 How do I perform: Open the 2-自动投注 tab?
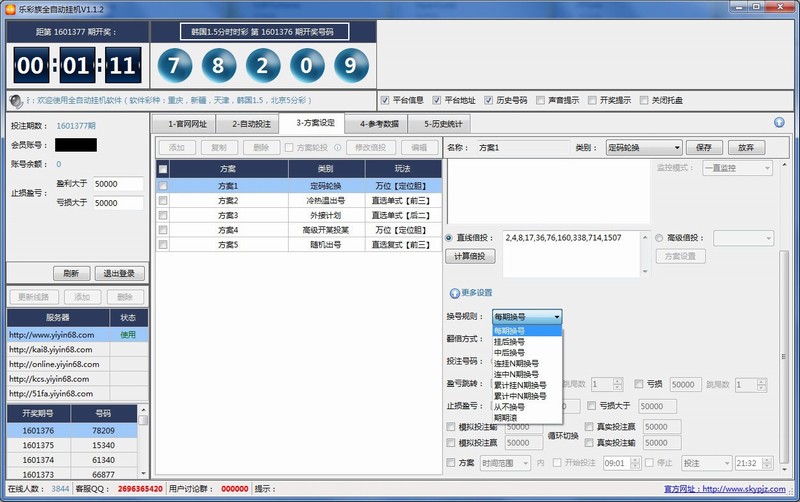[251, 124]
